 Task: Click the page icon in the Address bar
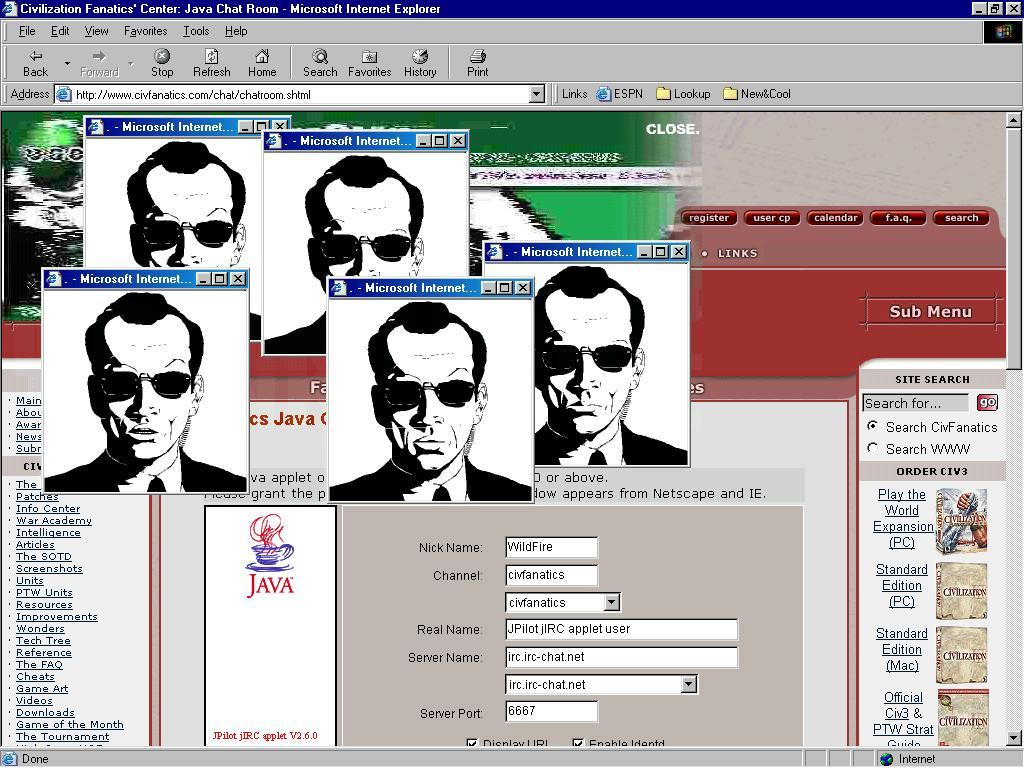63,95
